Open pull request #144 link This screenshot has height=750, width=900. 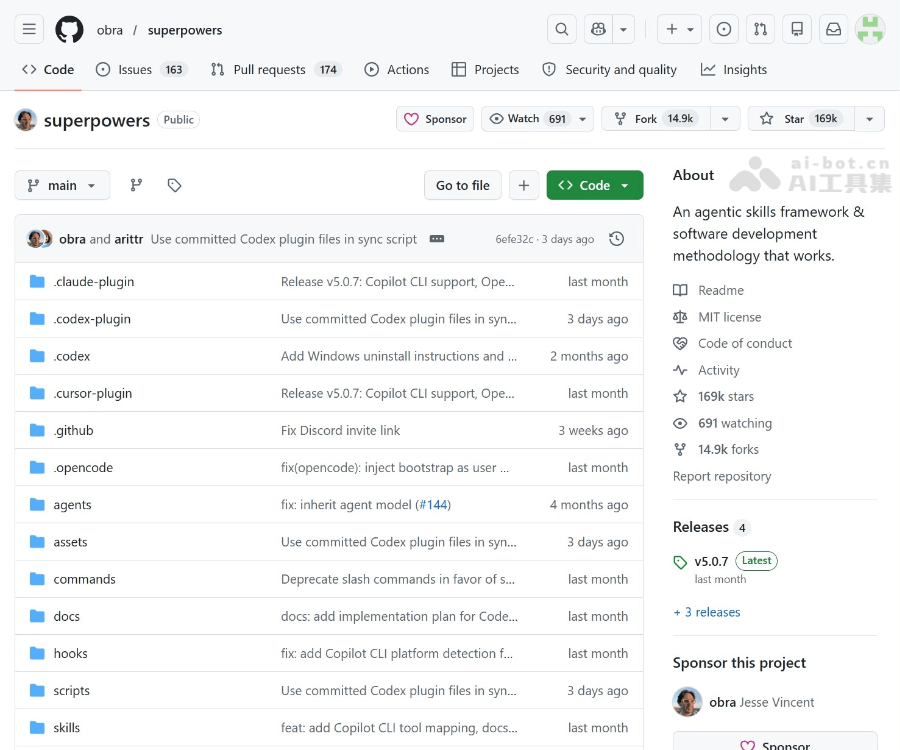coord(433,504)
